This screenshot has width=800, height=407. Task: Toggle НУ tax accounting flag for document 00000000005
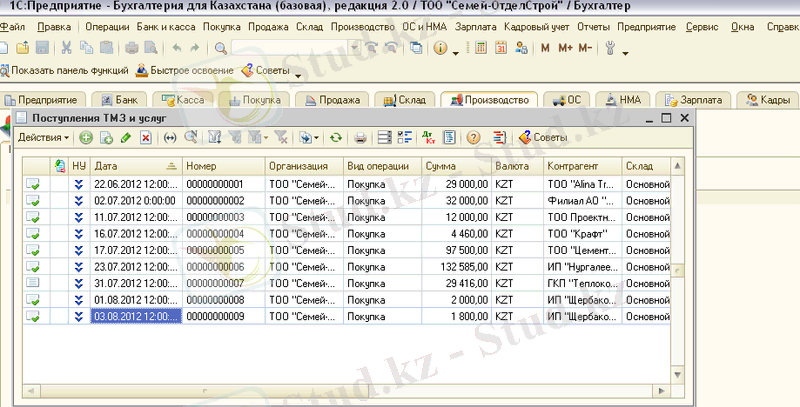pos(79,250)
